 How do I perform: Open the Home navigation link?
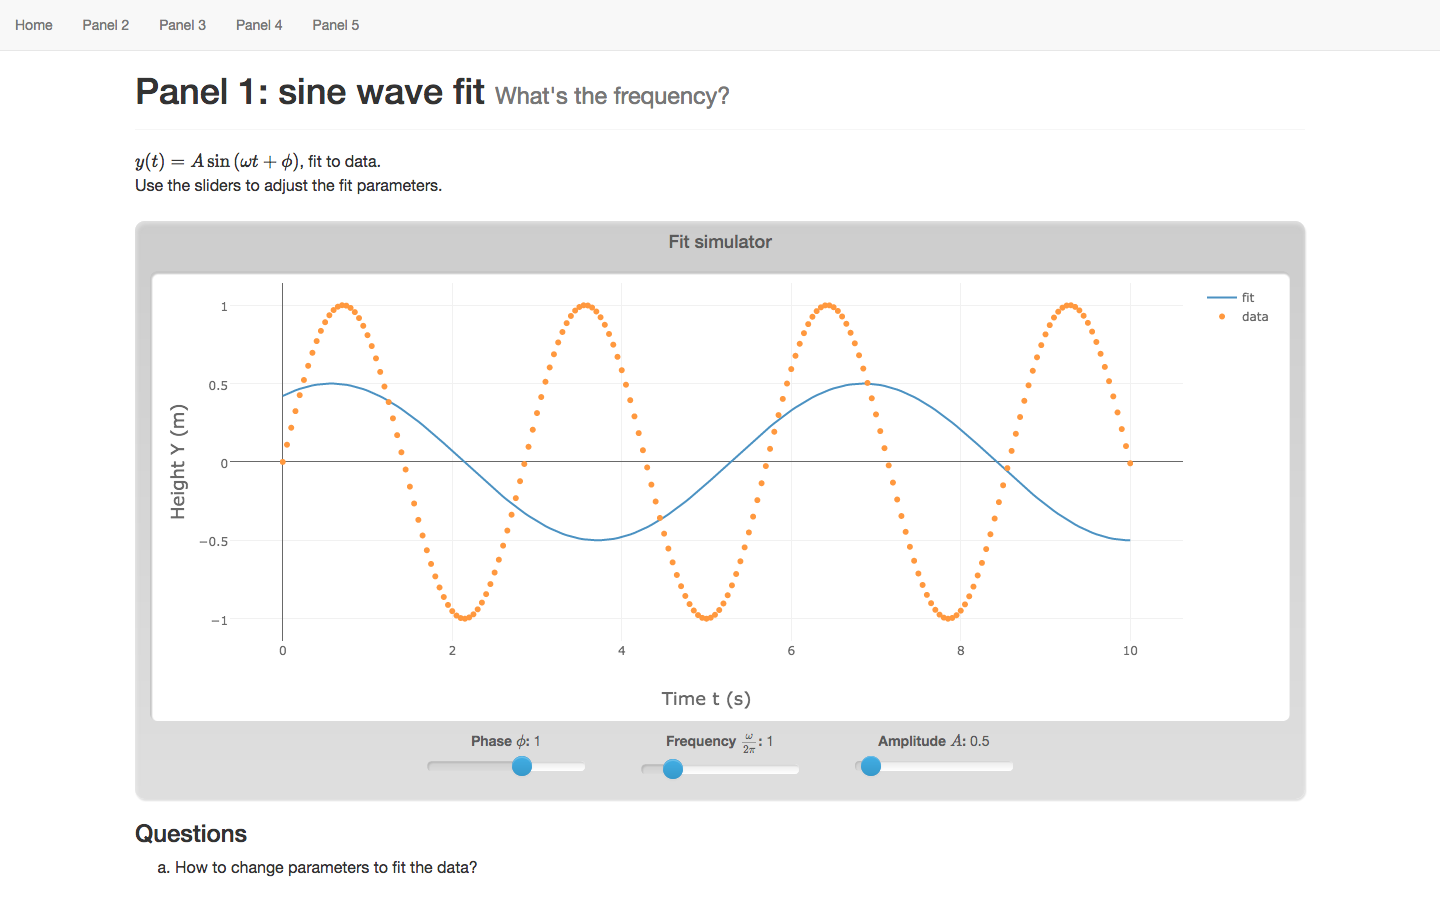pos(34,25)
